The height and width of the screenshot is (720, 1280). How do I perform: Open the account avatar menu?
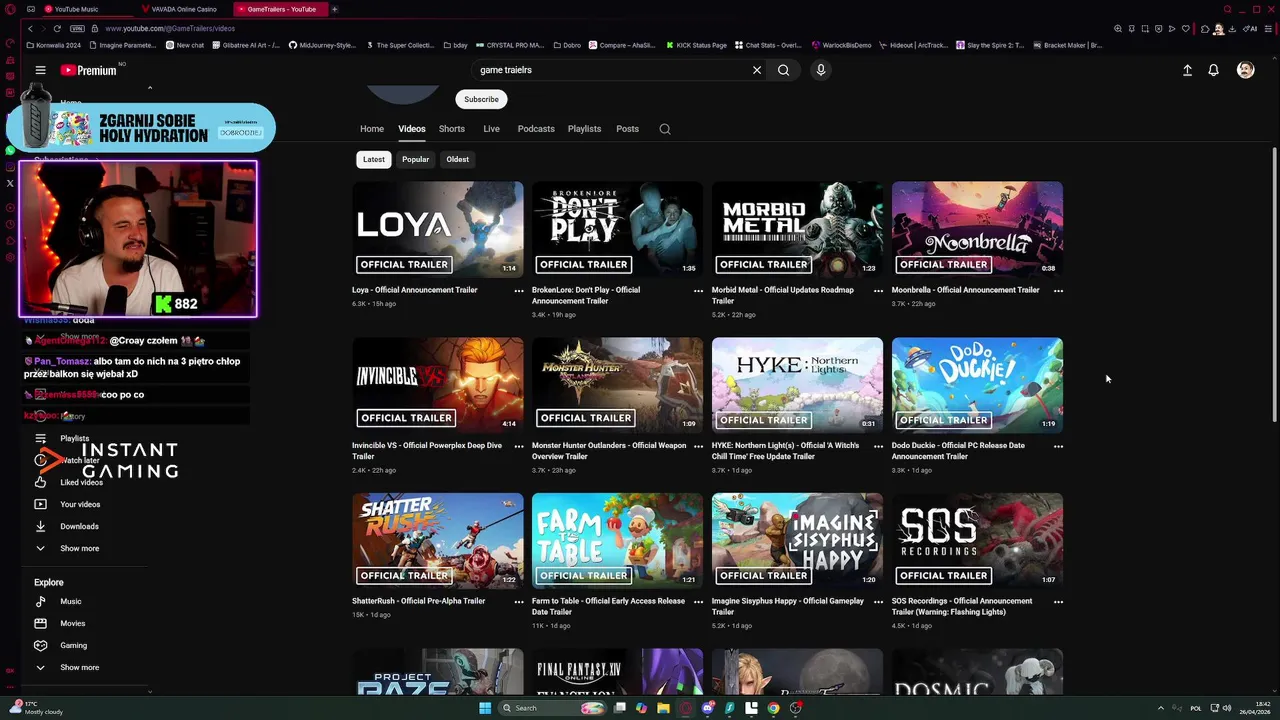[x=1245, y=70]
